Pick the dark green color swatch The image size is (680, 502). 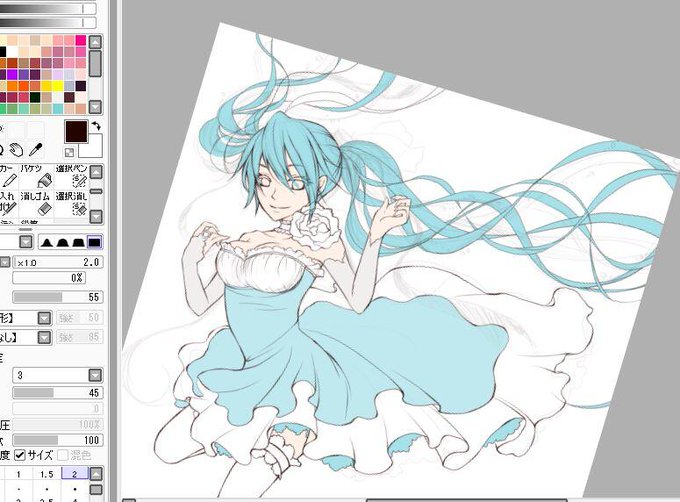35,97
